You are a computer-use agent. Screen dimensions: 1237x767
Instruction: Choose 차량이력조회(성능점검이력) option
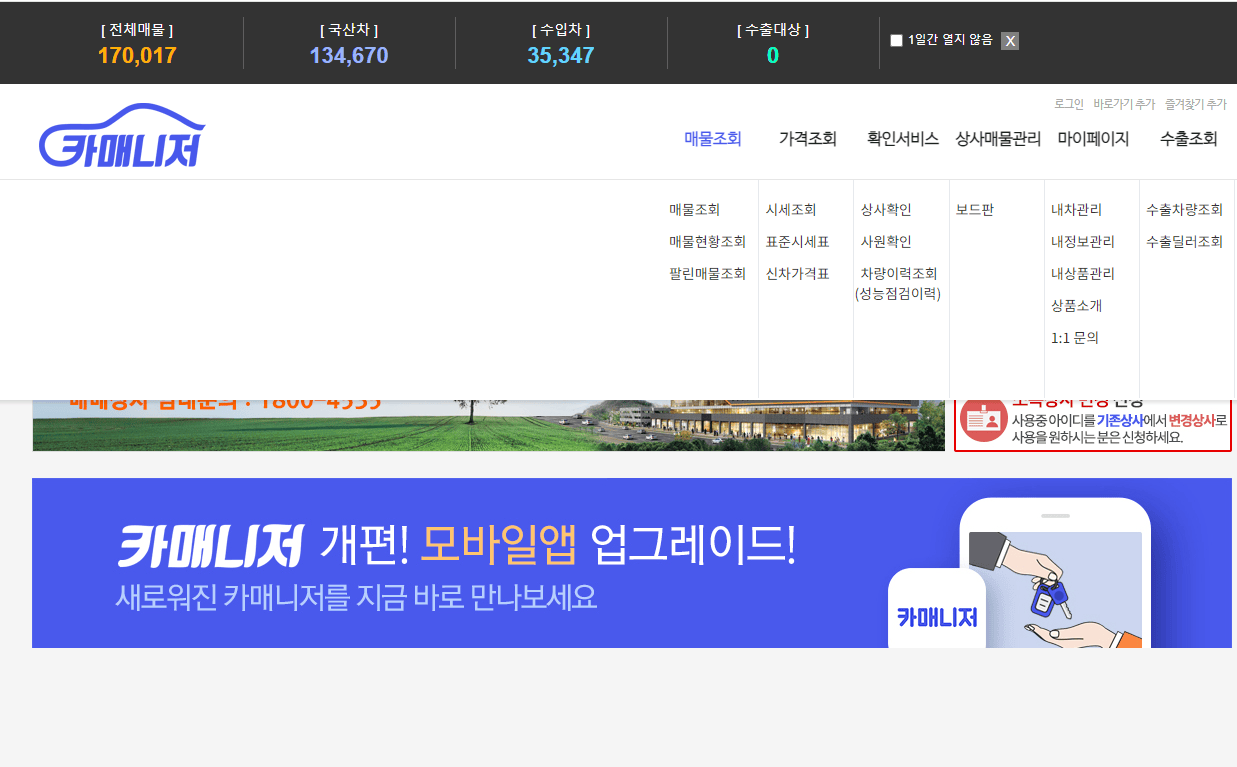pyautogui.click(x=898, y=282)
